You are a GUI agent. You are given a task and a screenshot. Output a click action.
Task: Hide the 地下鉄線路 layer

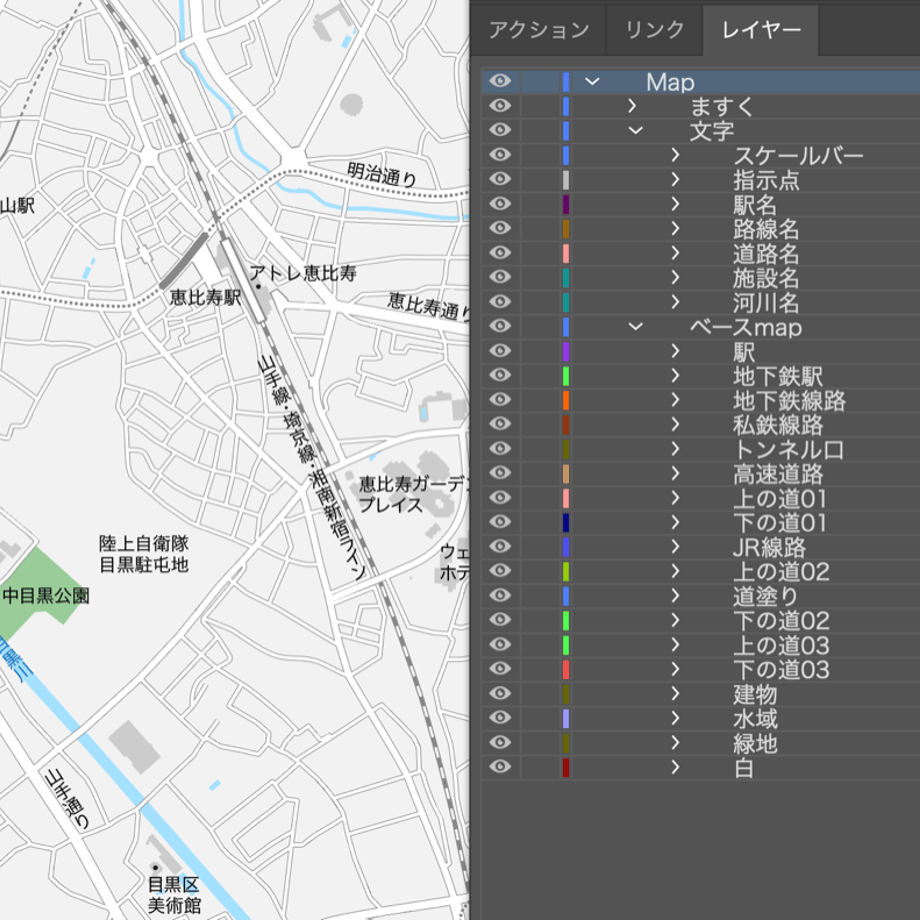500,400
